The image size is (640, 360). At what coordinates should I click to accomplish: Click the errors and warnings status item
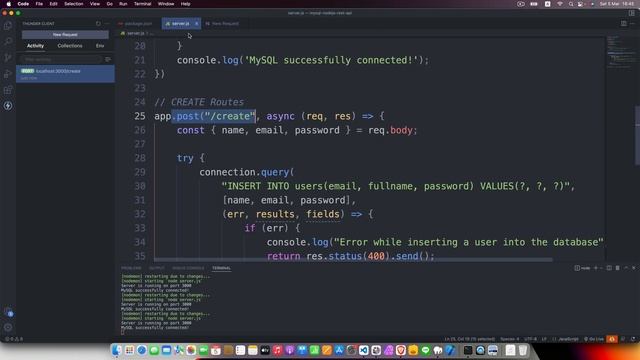click(x=13, y=339)
